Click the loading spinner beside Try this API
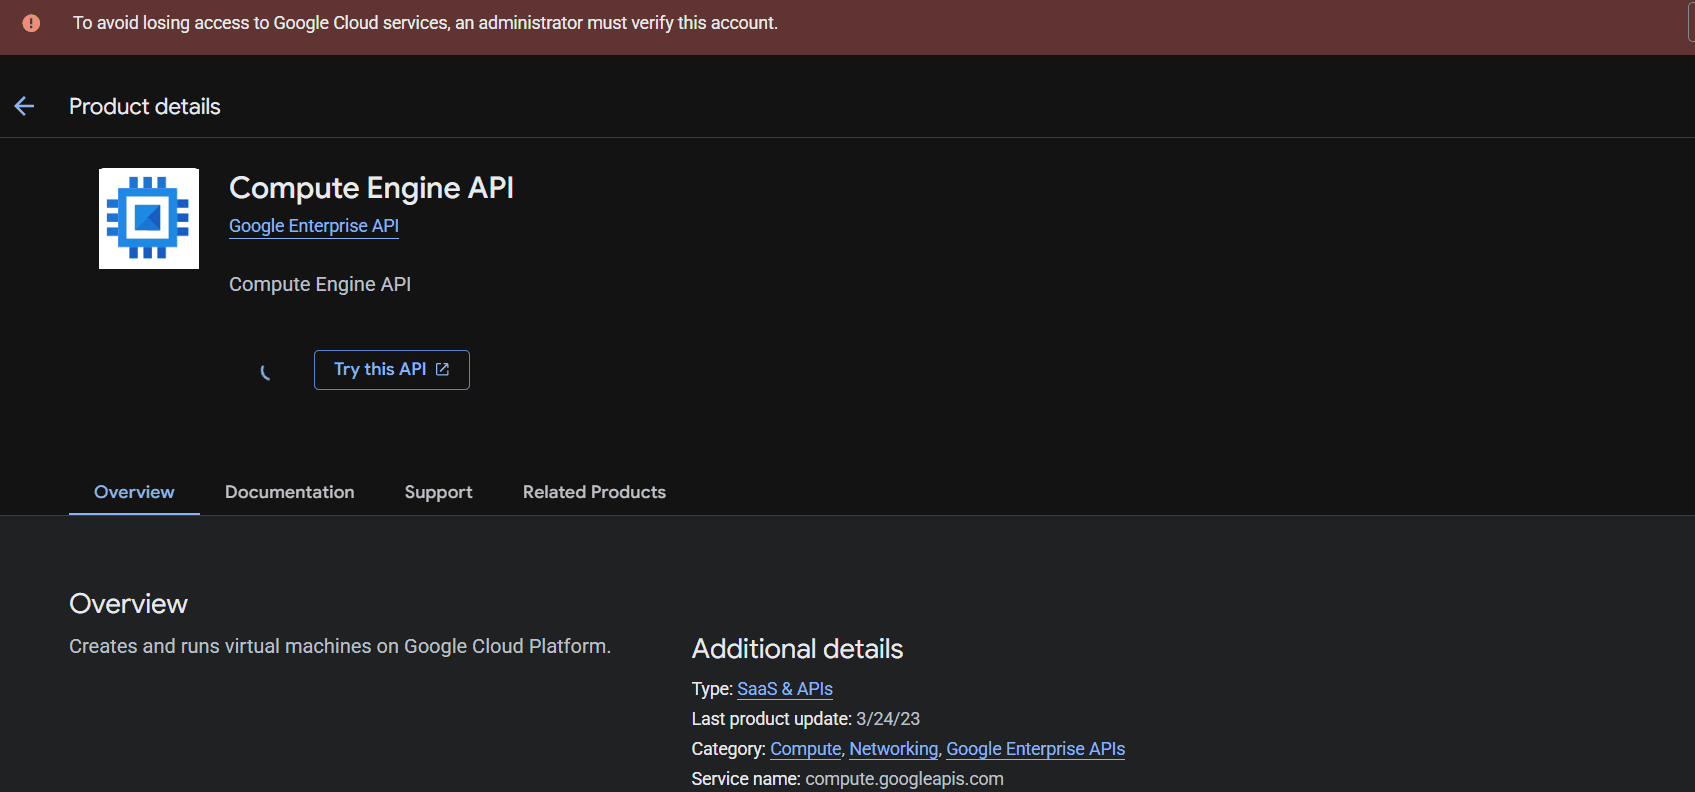 (266, 372)
